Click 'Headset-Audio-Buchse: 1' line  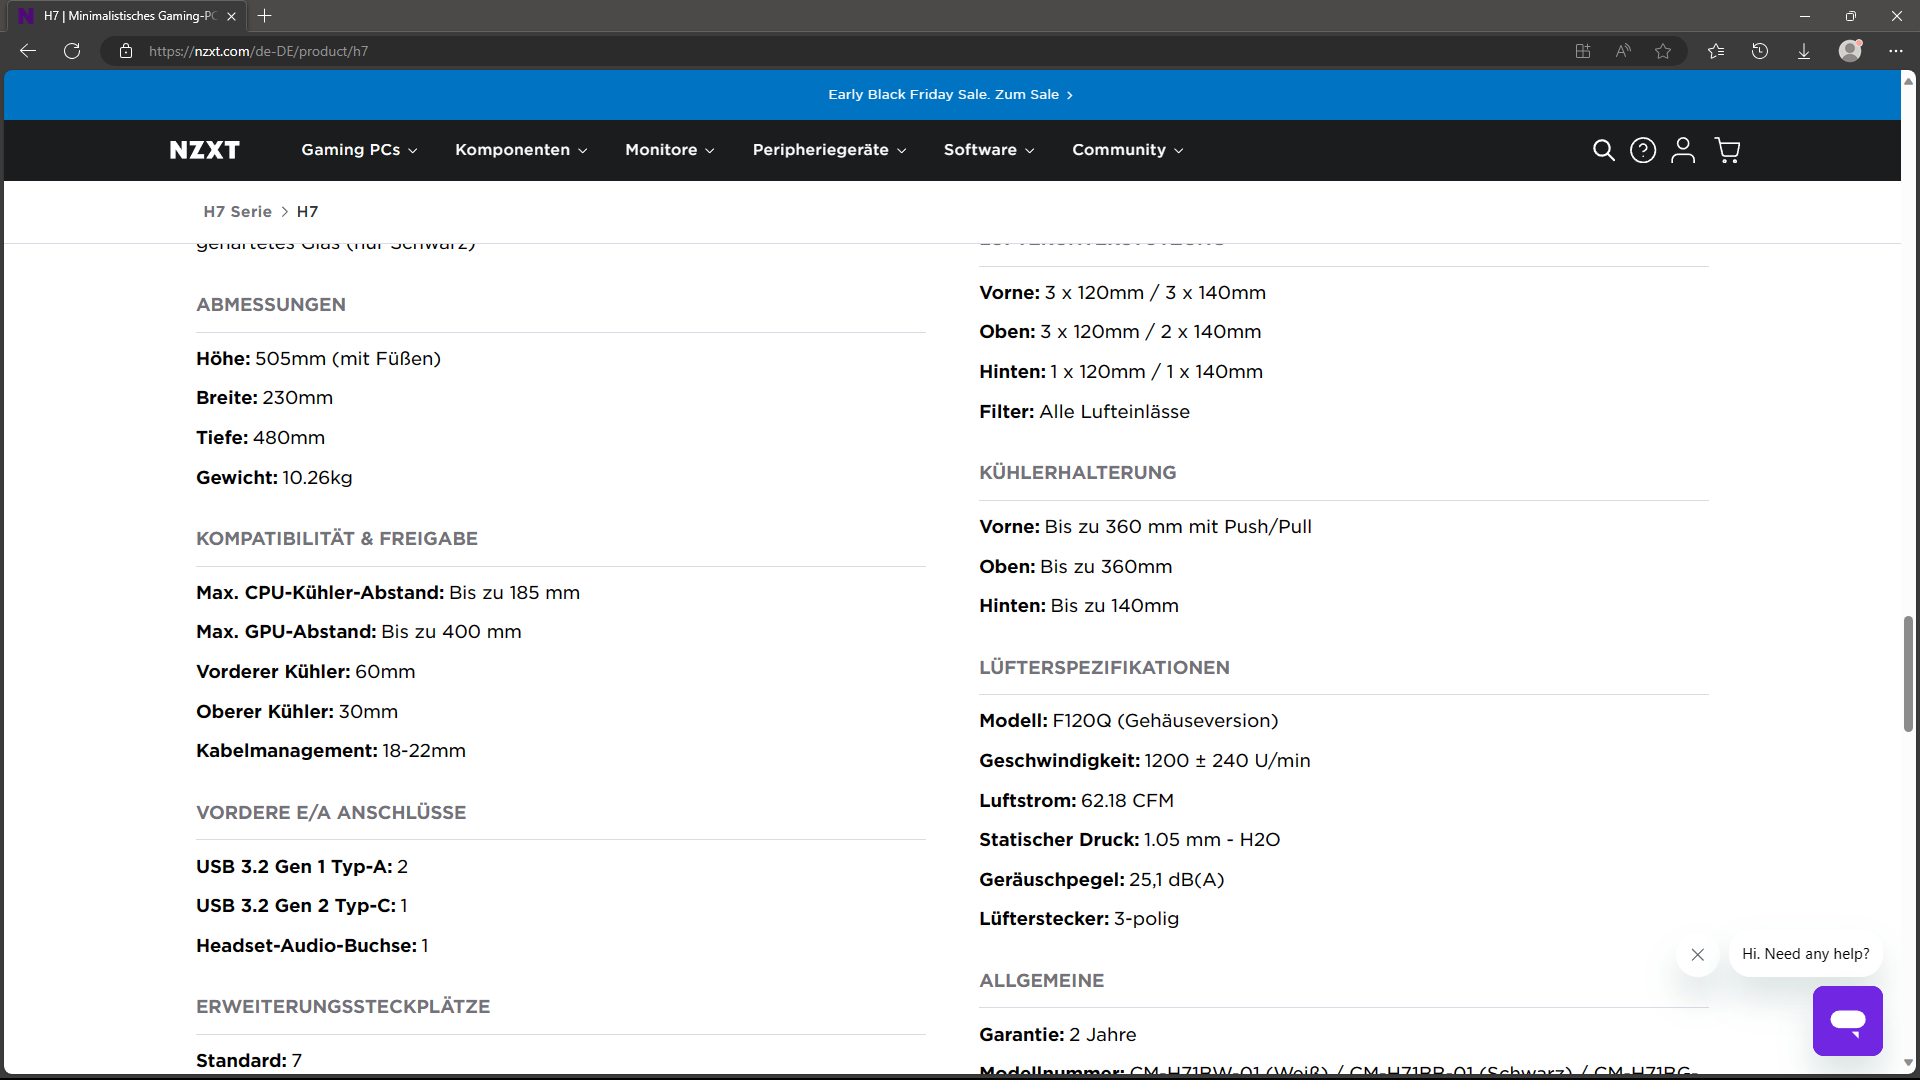click(x=312, y=946)
